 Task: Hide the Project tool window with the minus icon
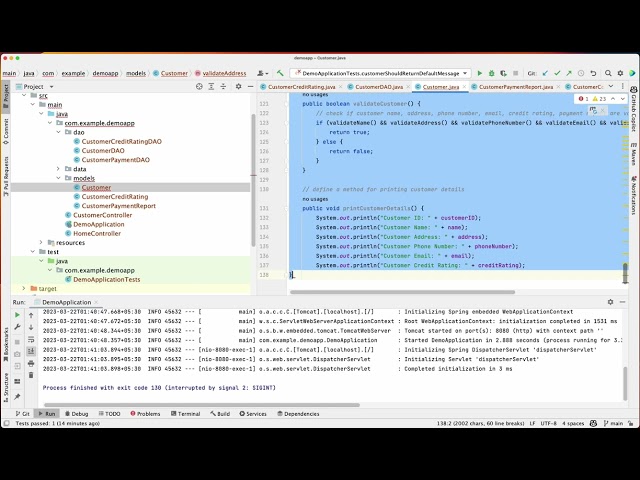click(250, 87)
